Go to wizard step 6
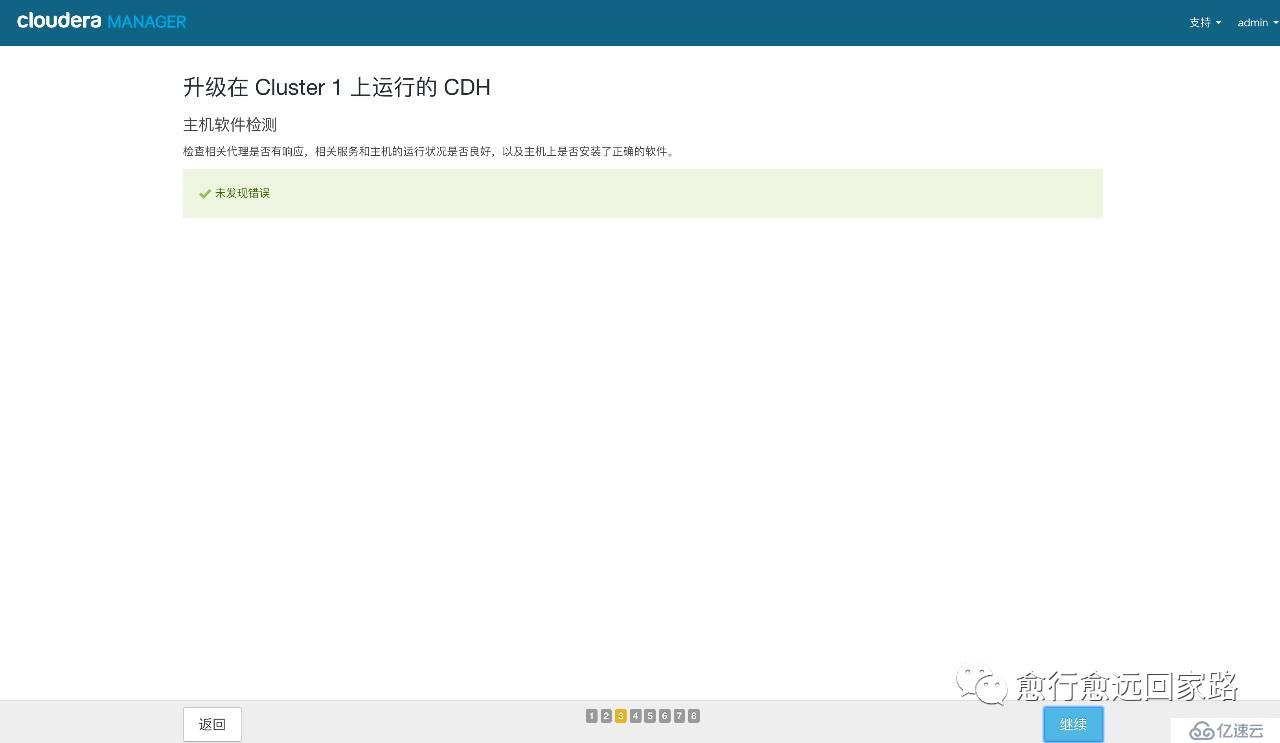This screenshot has height=743, width=1280. point(664,716)
